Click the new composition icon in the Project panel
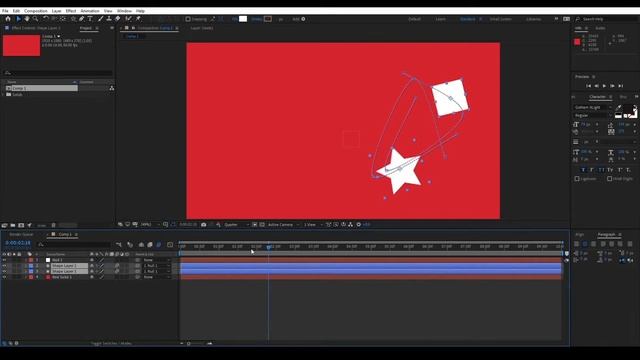 point(21,225)
